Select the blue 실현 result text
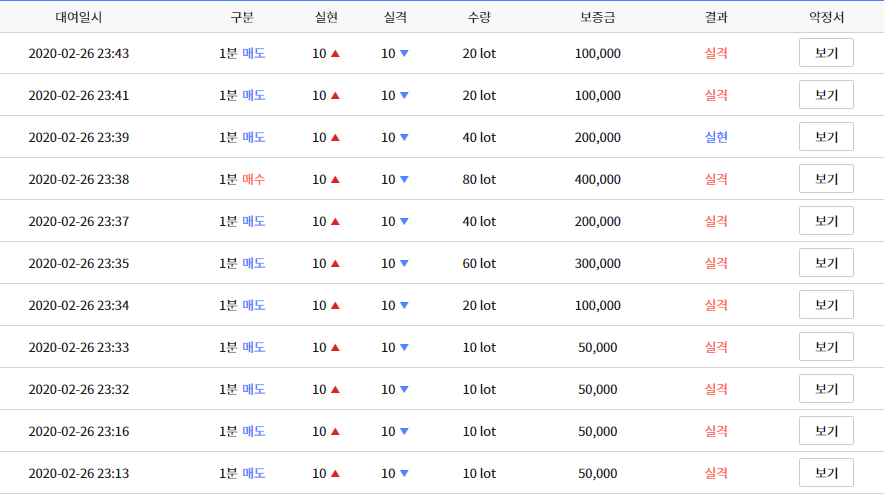 [x=716, y=137]
